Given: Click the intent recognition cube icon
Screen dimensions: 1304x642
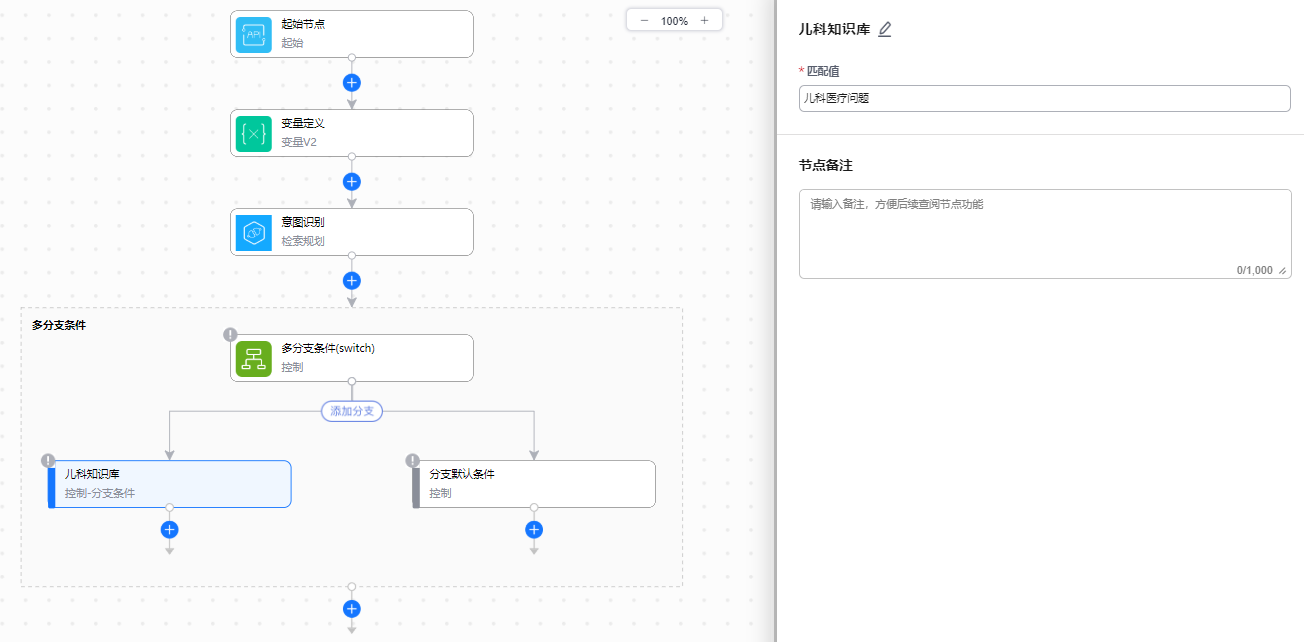Looking at the screenshot, I should [x=254, y=233].
